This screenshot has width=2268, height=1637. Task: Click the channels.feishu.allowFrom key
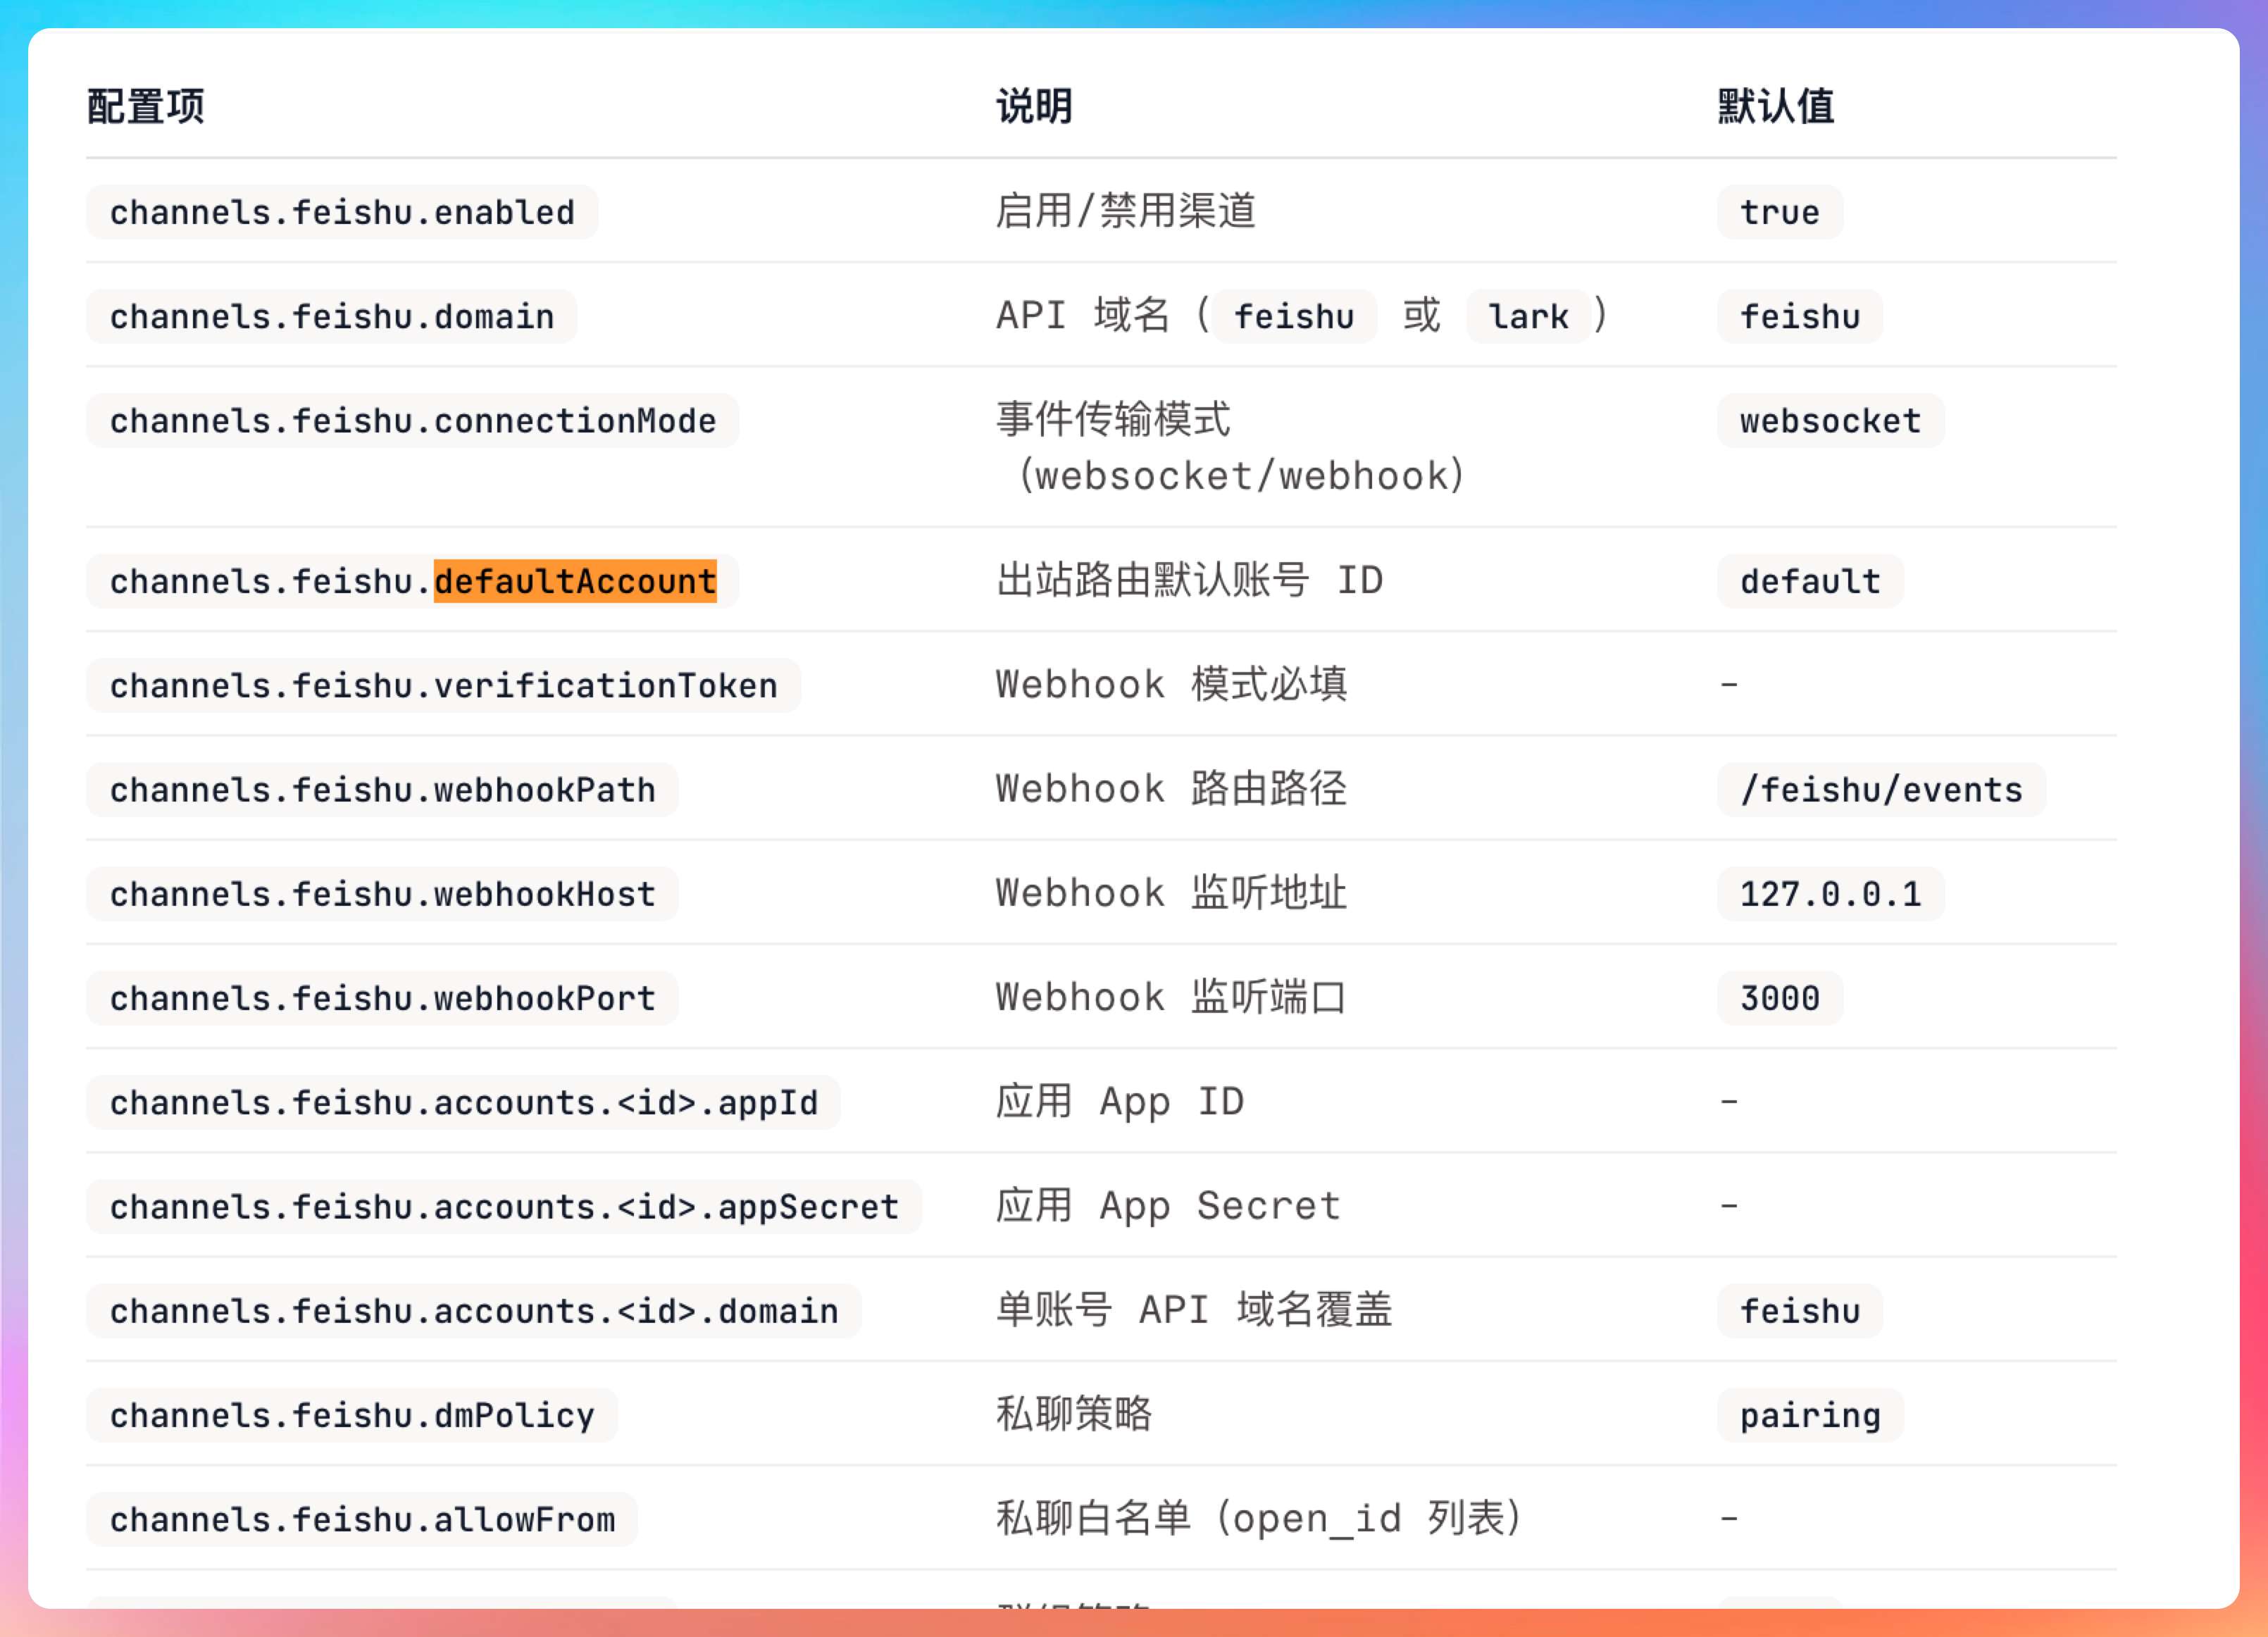tap(362, 1519)
